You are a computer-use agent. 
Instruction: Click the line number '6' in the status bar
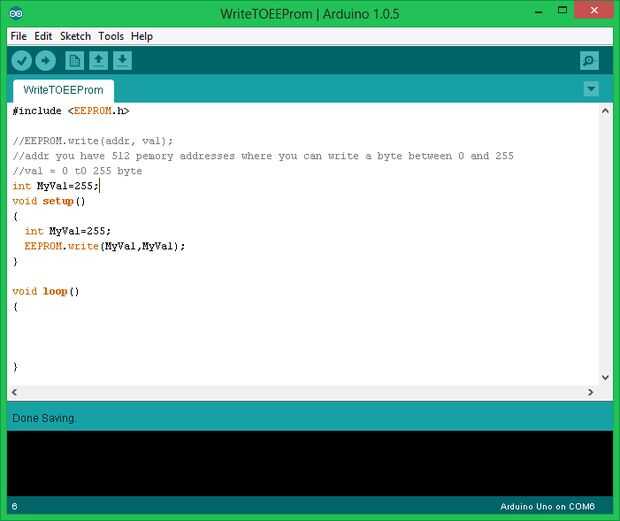click(x=15, y=506)
